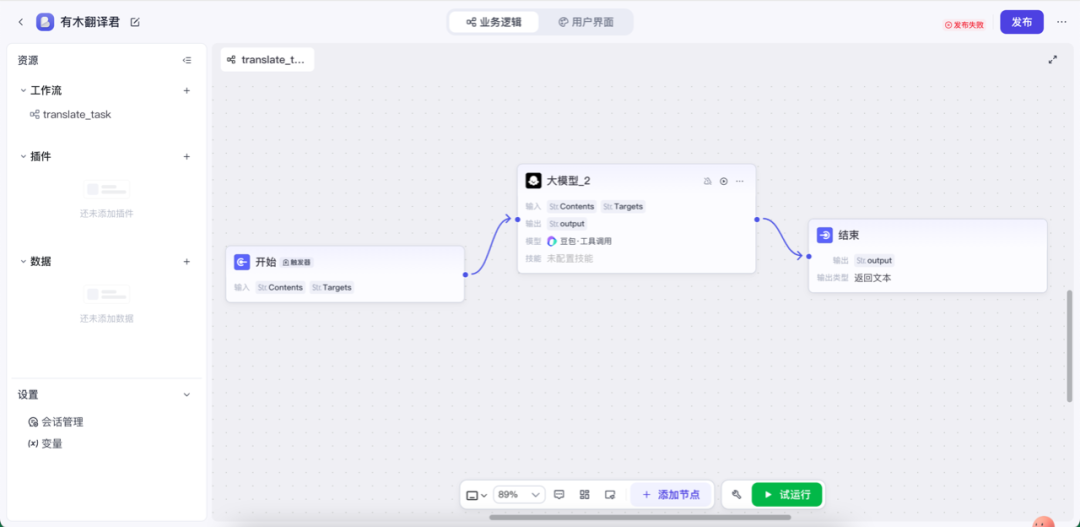The image size is (1080, 527).
Task: Click the 大模型_2 input port
Action: click(x=517, y=220)
